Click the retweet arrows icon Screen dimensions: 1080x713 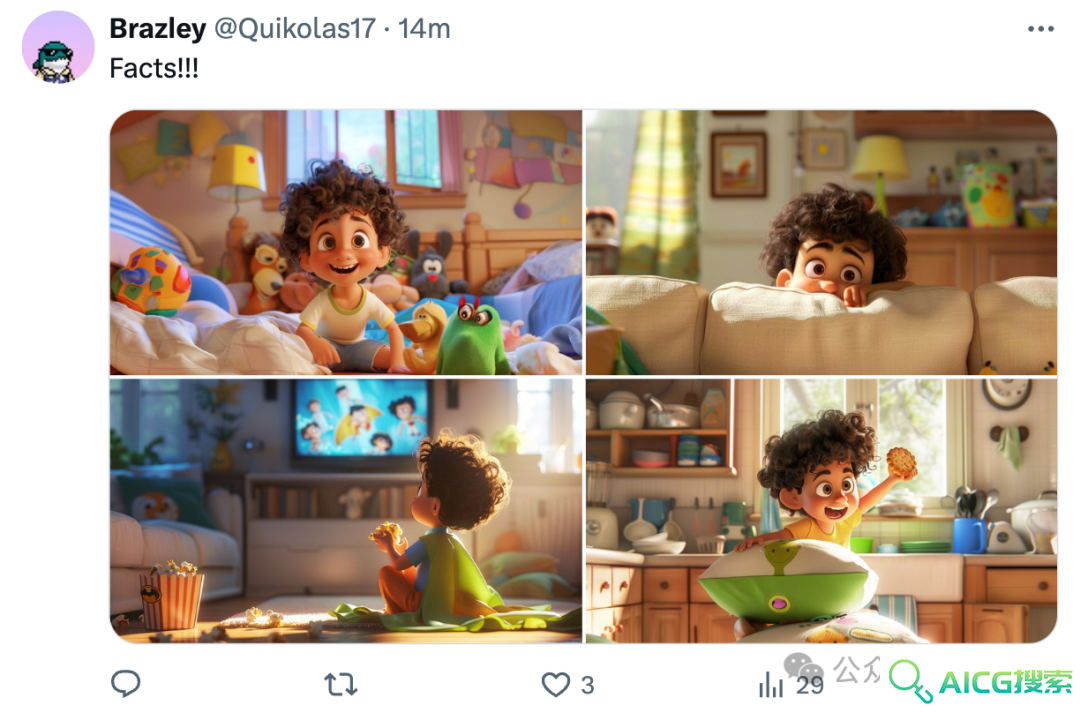340,684
